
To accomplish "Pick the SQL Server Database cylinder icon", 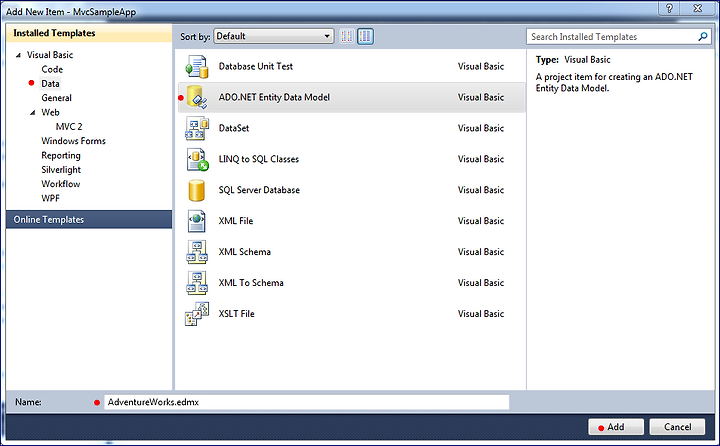I will coord(197,190).
